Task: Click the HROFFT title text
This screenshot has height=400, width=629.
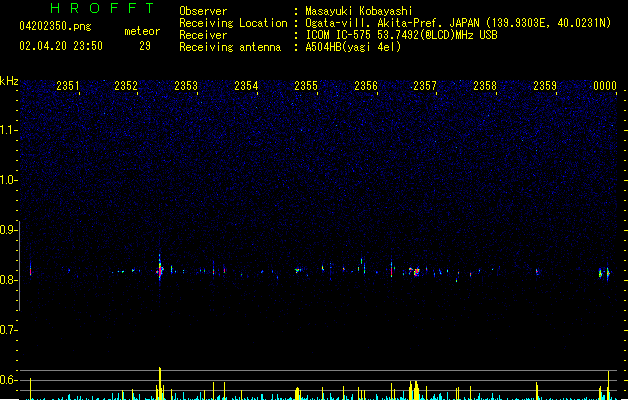Action: click(102, 8)
